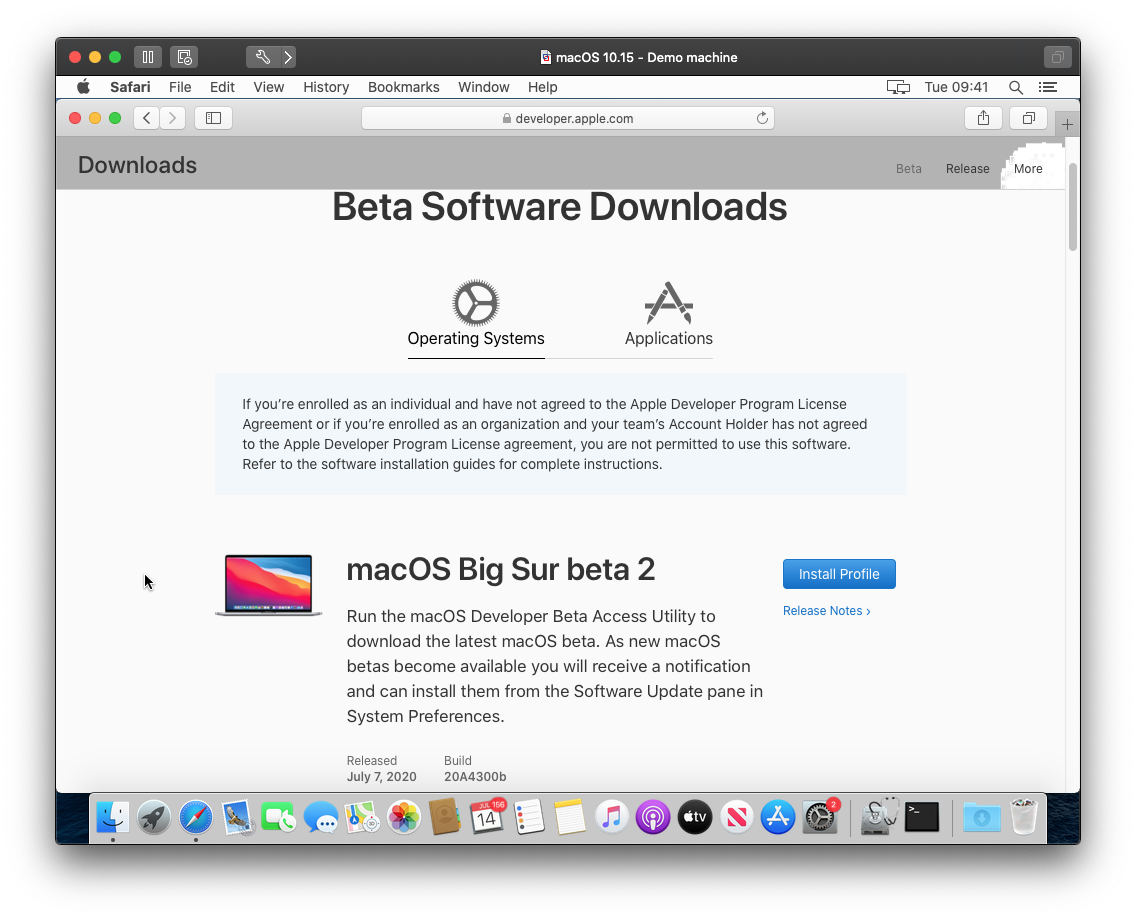Open Finder from the Dock
This screenshot has width=1136, height=918.
(113, 817)
